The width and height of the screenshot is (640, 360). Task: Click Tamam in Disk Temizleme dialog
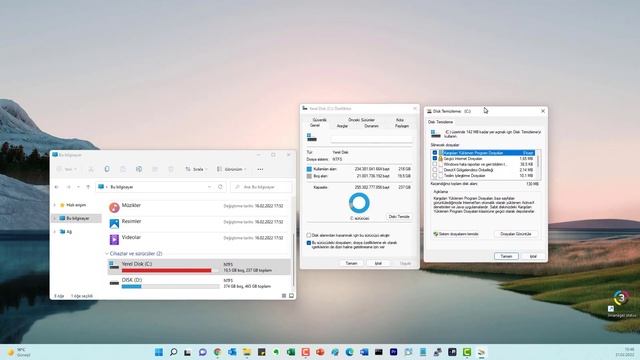[506, 256]
